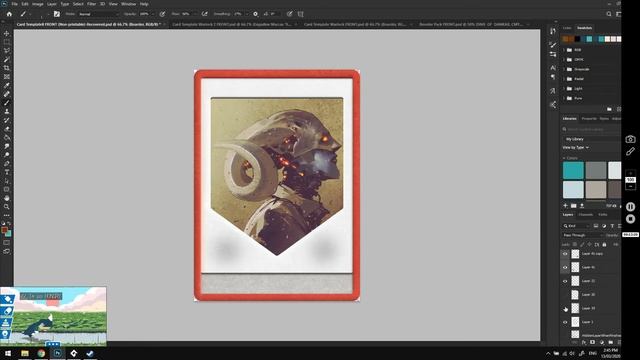This screenshot has width=640, height=360.
Task: Click the search icon at top right
Action: (x=609, y=14)
